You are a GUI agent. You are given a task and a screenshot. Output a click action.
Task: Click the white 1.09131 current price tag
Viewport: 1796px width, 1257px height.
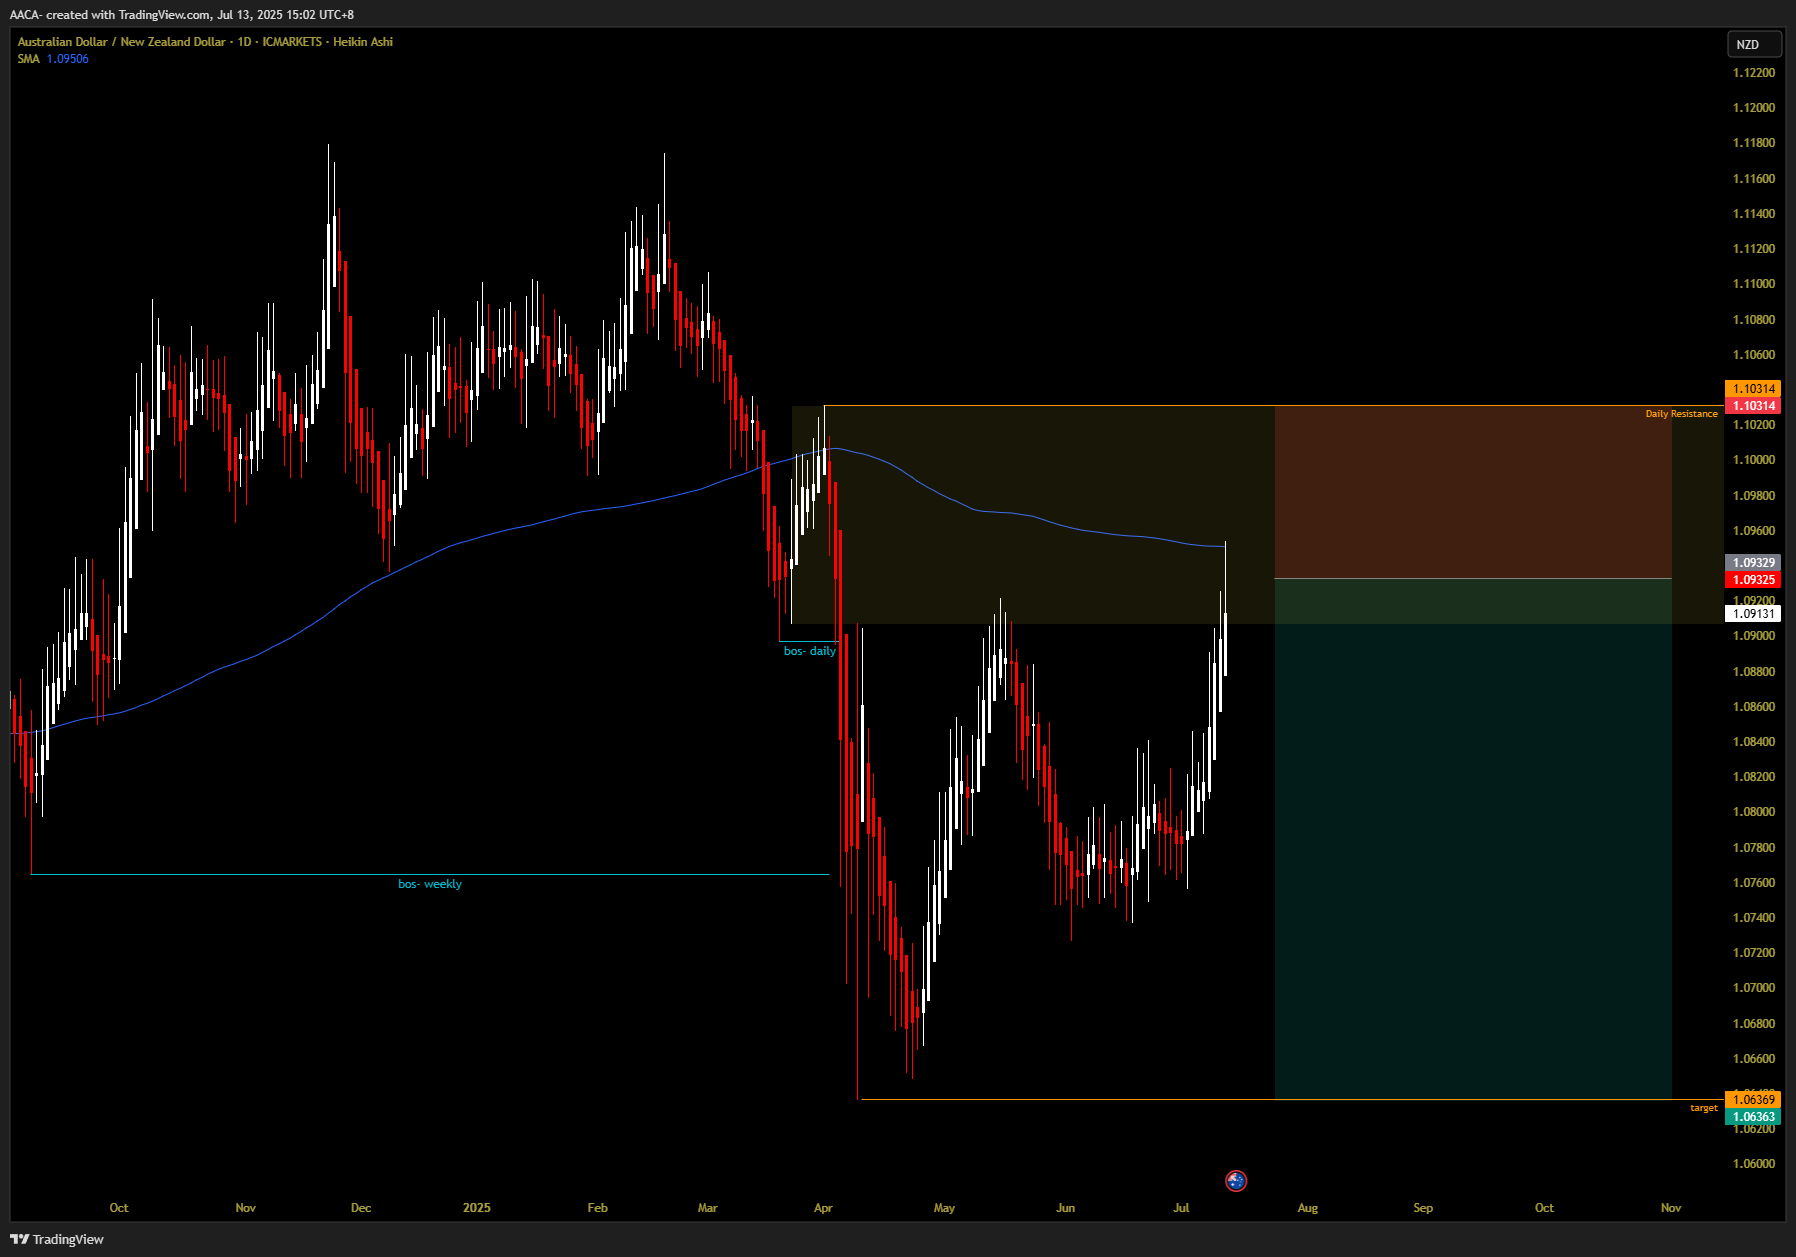pos(1753,614)
